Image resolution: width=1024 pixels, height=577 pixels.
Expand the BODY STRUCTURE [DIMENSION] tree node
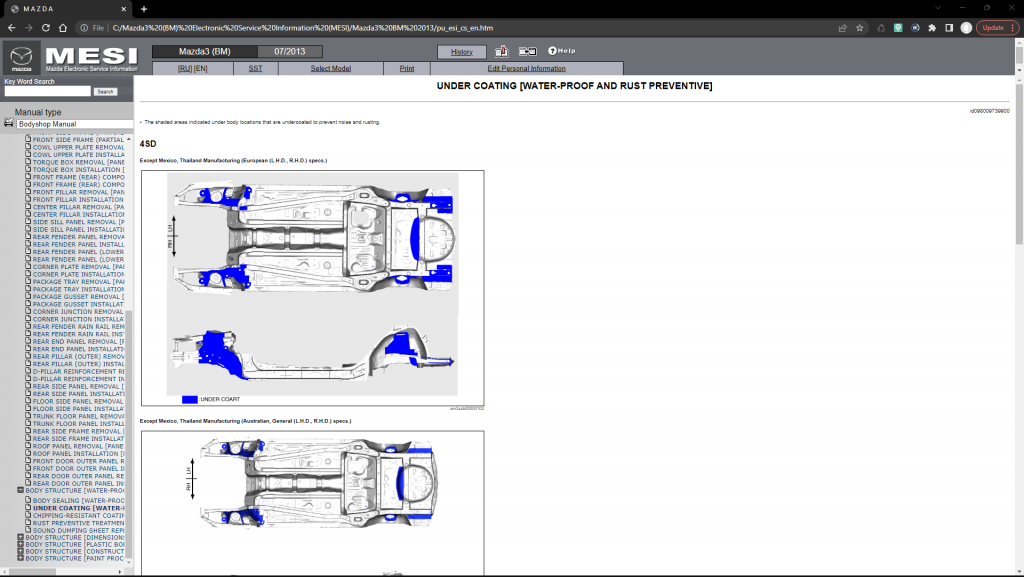(x=20, y=537)
